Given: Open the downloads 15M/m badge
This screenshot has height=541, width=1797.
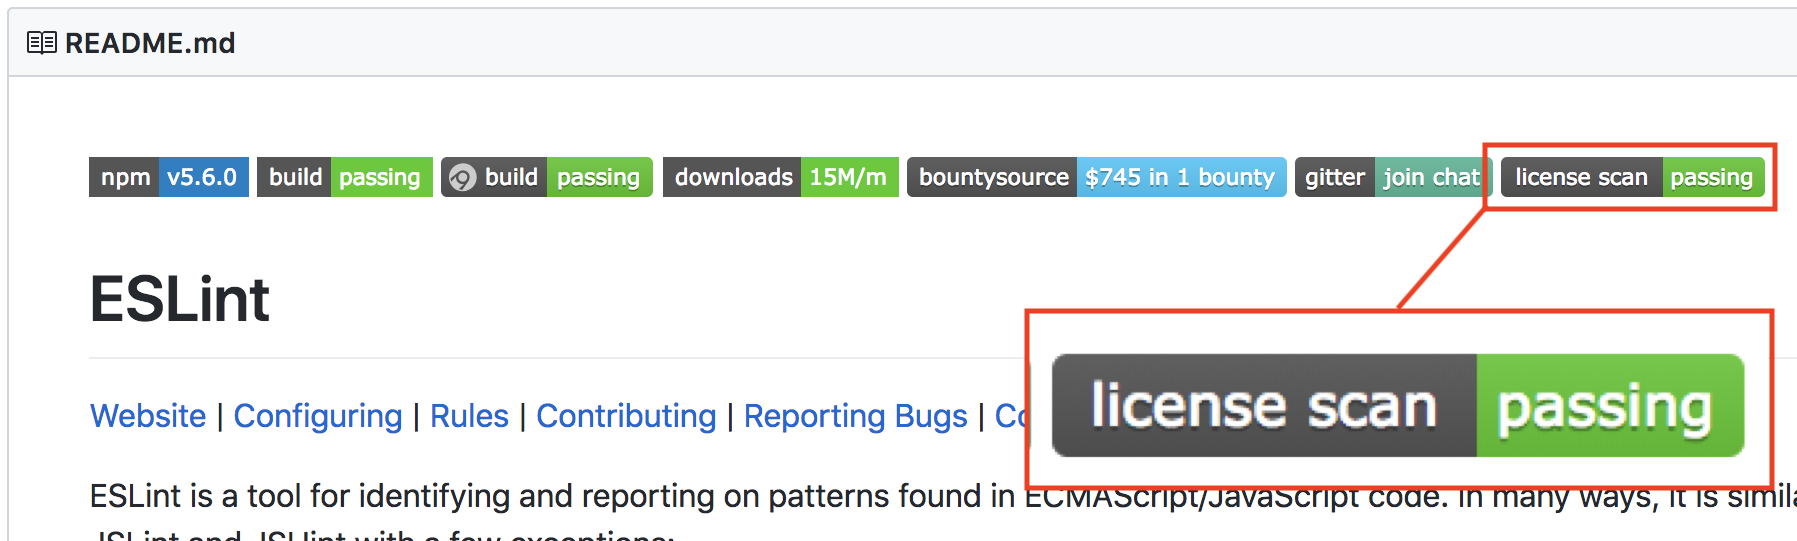Looking at the screenshot, I should coord(781,177).
